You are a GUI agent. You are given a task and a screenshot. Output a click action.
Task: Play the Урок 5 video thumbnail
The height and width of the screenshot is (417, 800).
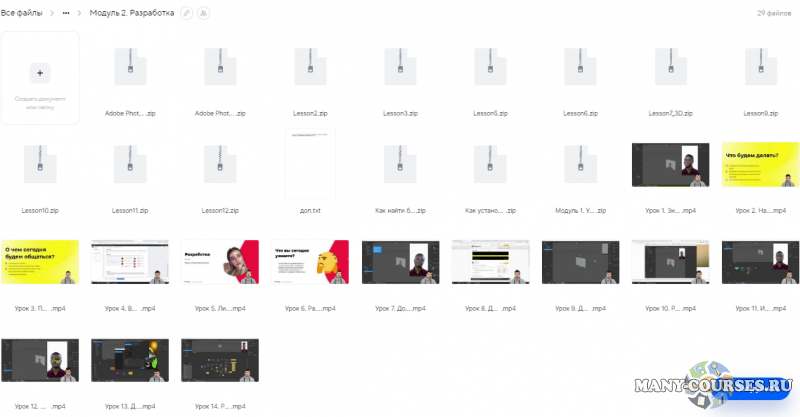(x=220, y=262)
